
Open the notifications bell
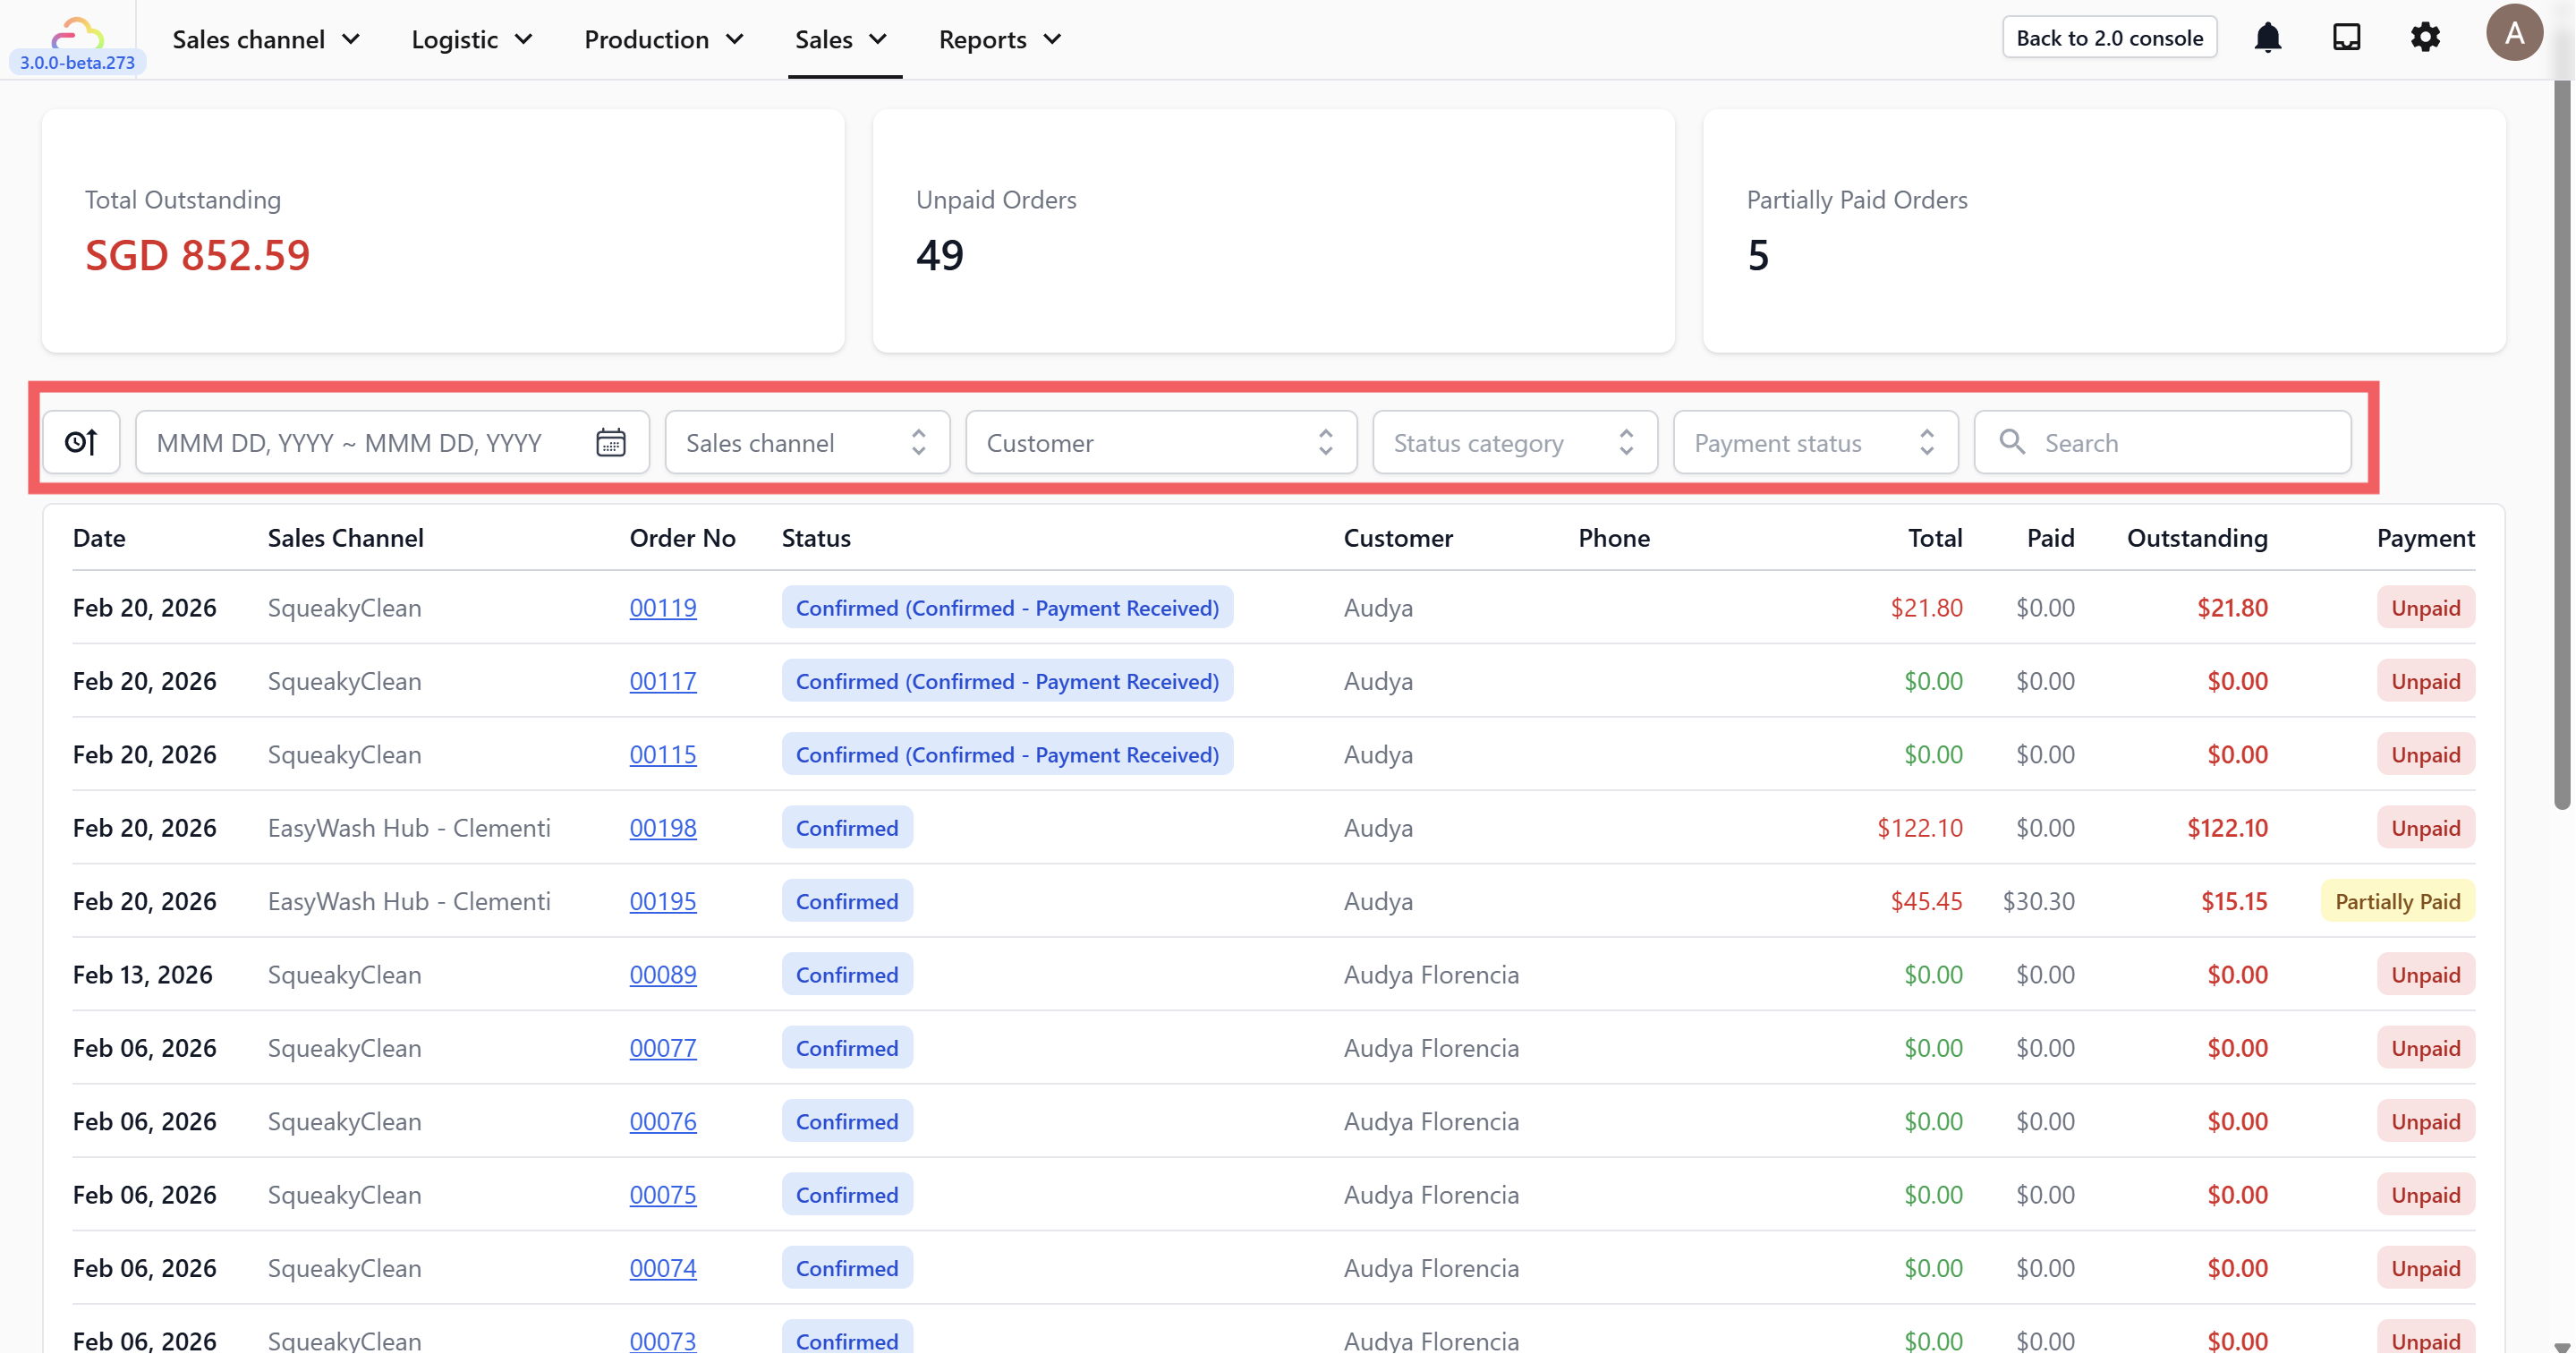pyautogui.click(x=2267, y=38)
